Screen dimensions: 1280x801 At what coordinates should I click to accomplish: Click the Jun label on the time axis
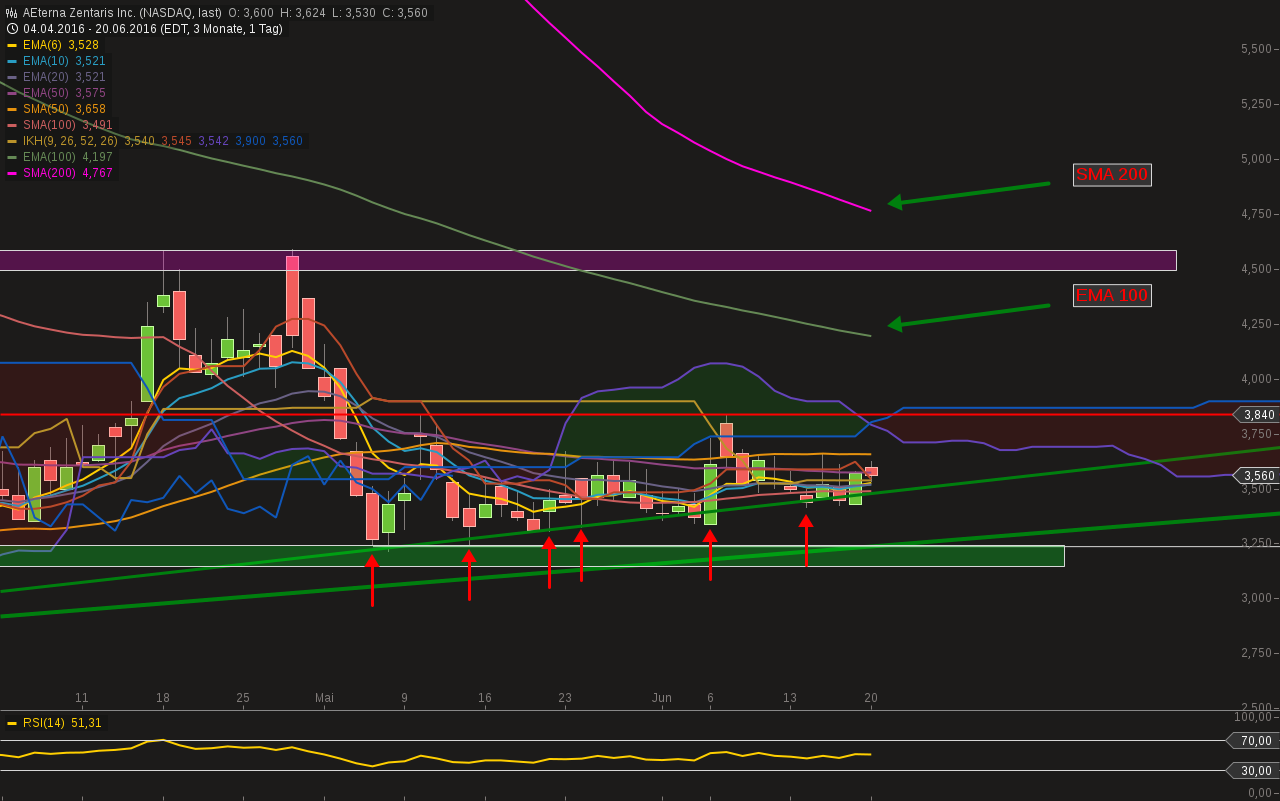tap(662, 698)
